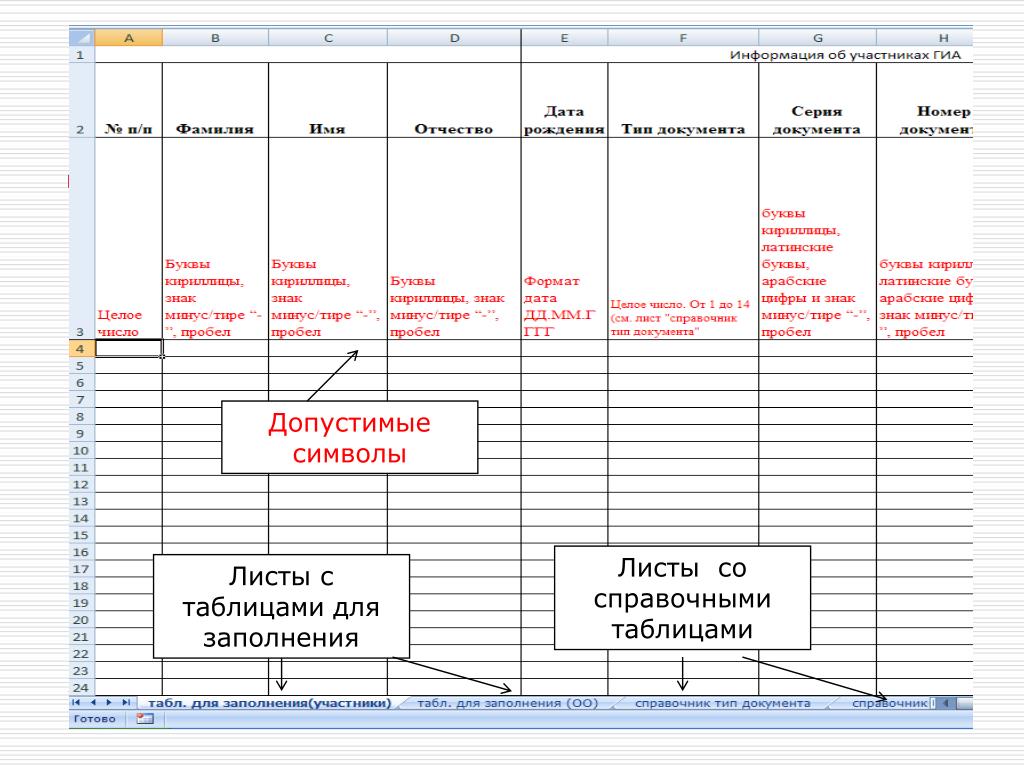1024x768 pixels.
Task: Switch to 'справочник тип документа' tab
Action: [722, 703]
